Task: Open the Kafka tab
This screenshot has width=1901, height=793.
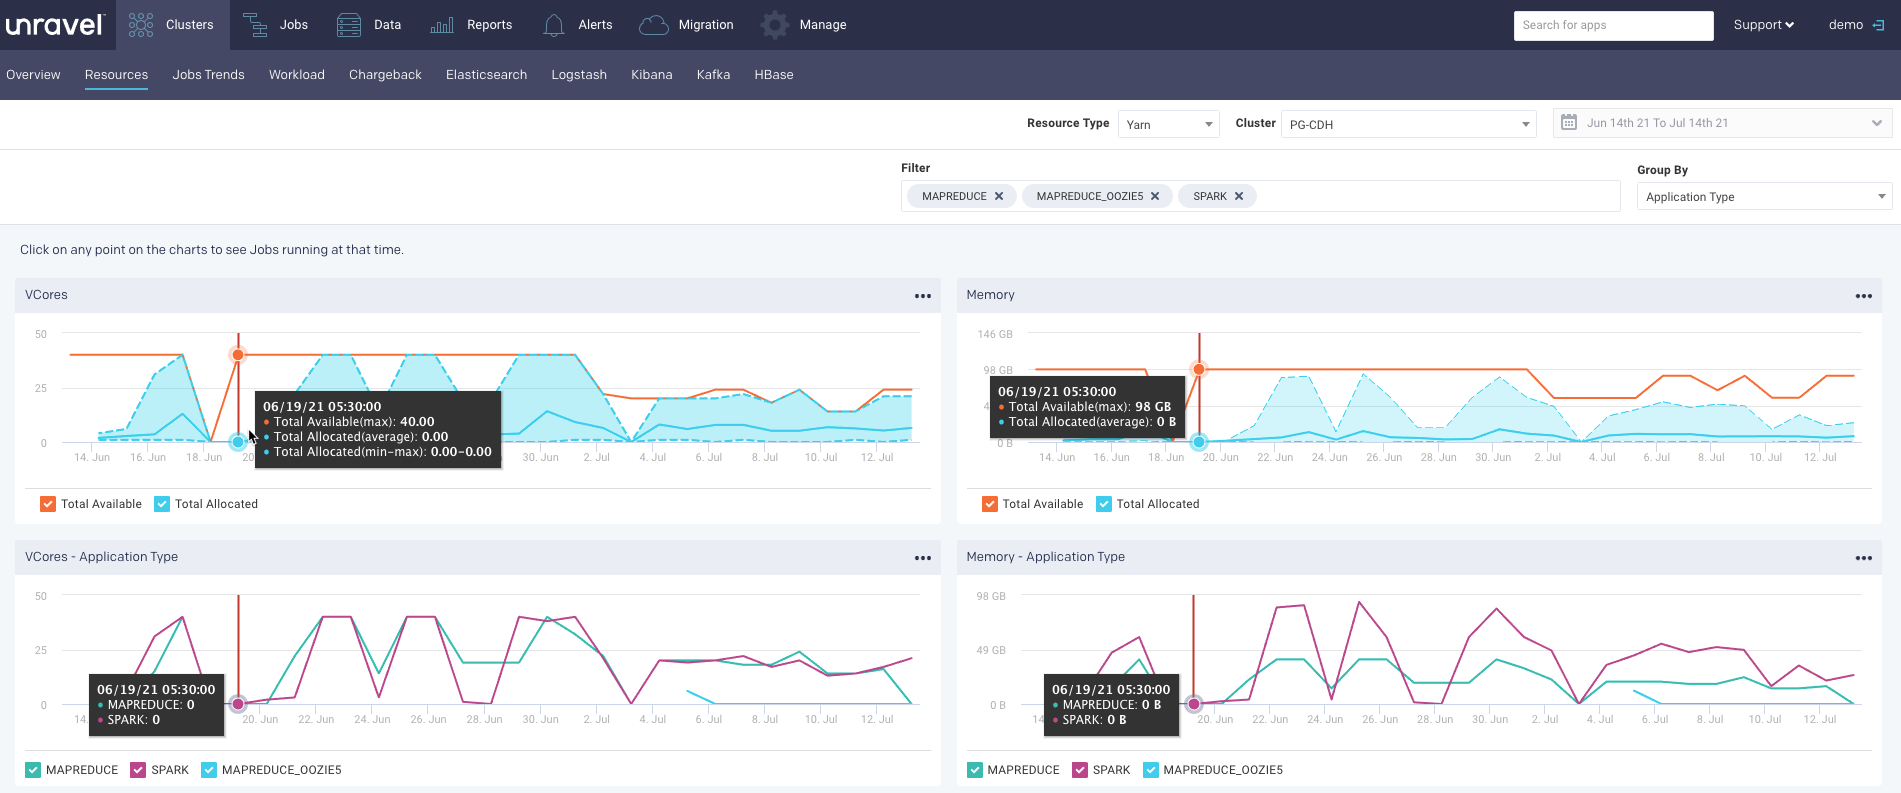Action: tap(713, 75)
